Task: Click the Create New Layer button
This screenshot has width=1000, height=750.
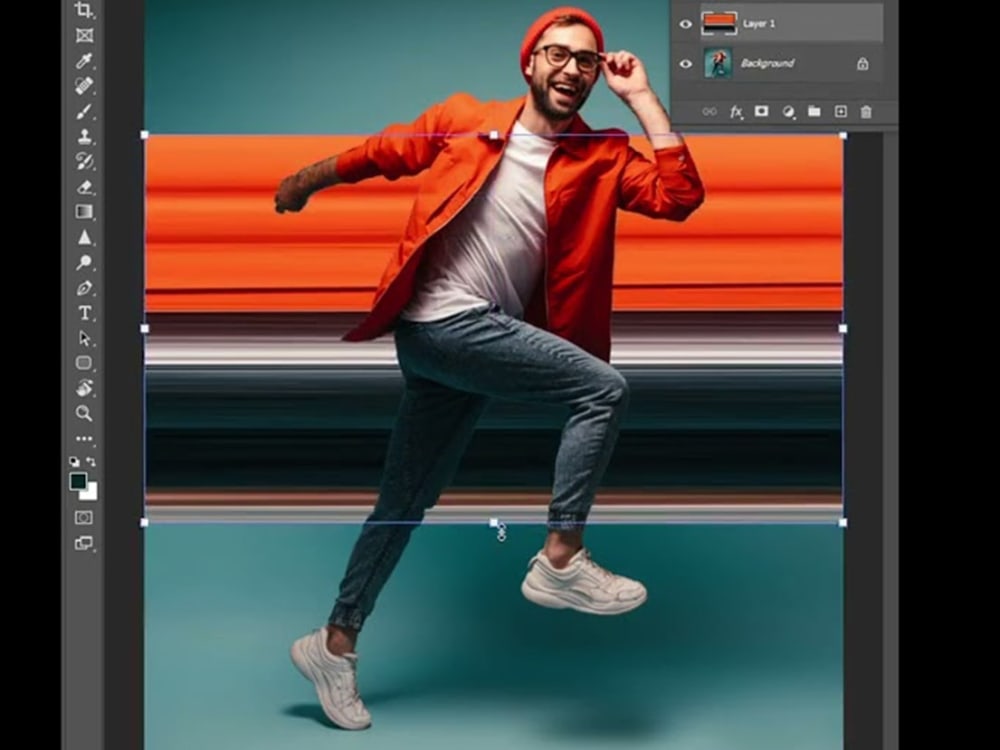Action: click(x=840, y=112)
